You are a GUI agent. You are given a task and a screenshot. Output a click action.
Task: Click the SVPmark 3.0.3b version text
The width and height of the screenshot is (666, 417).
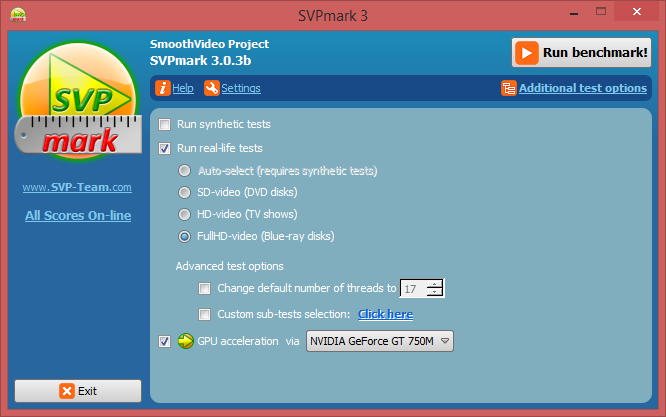tap(200, 61)
